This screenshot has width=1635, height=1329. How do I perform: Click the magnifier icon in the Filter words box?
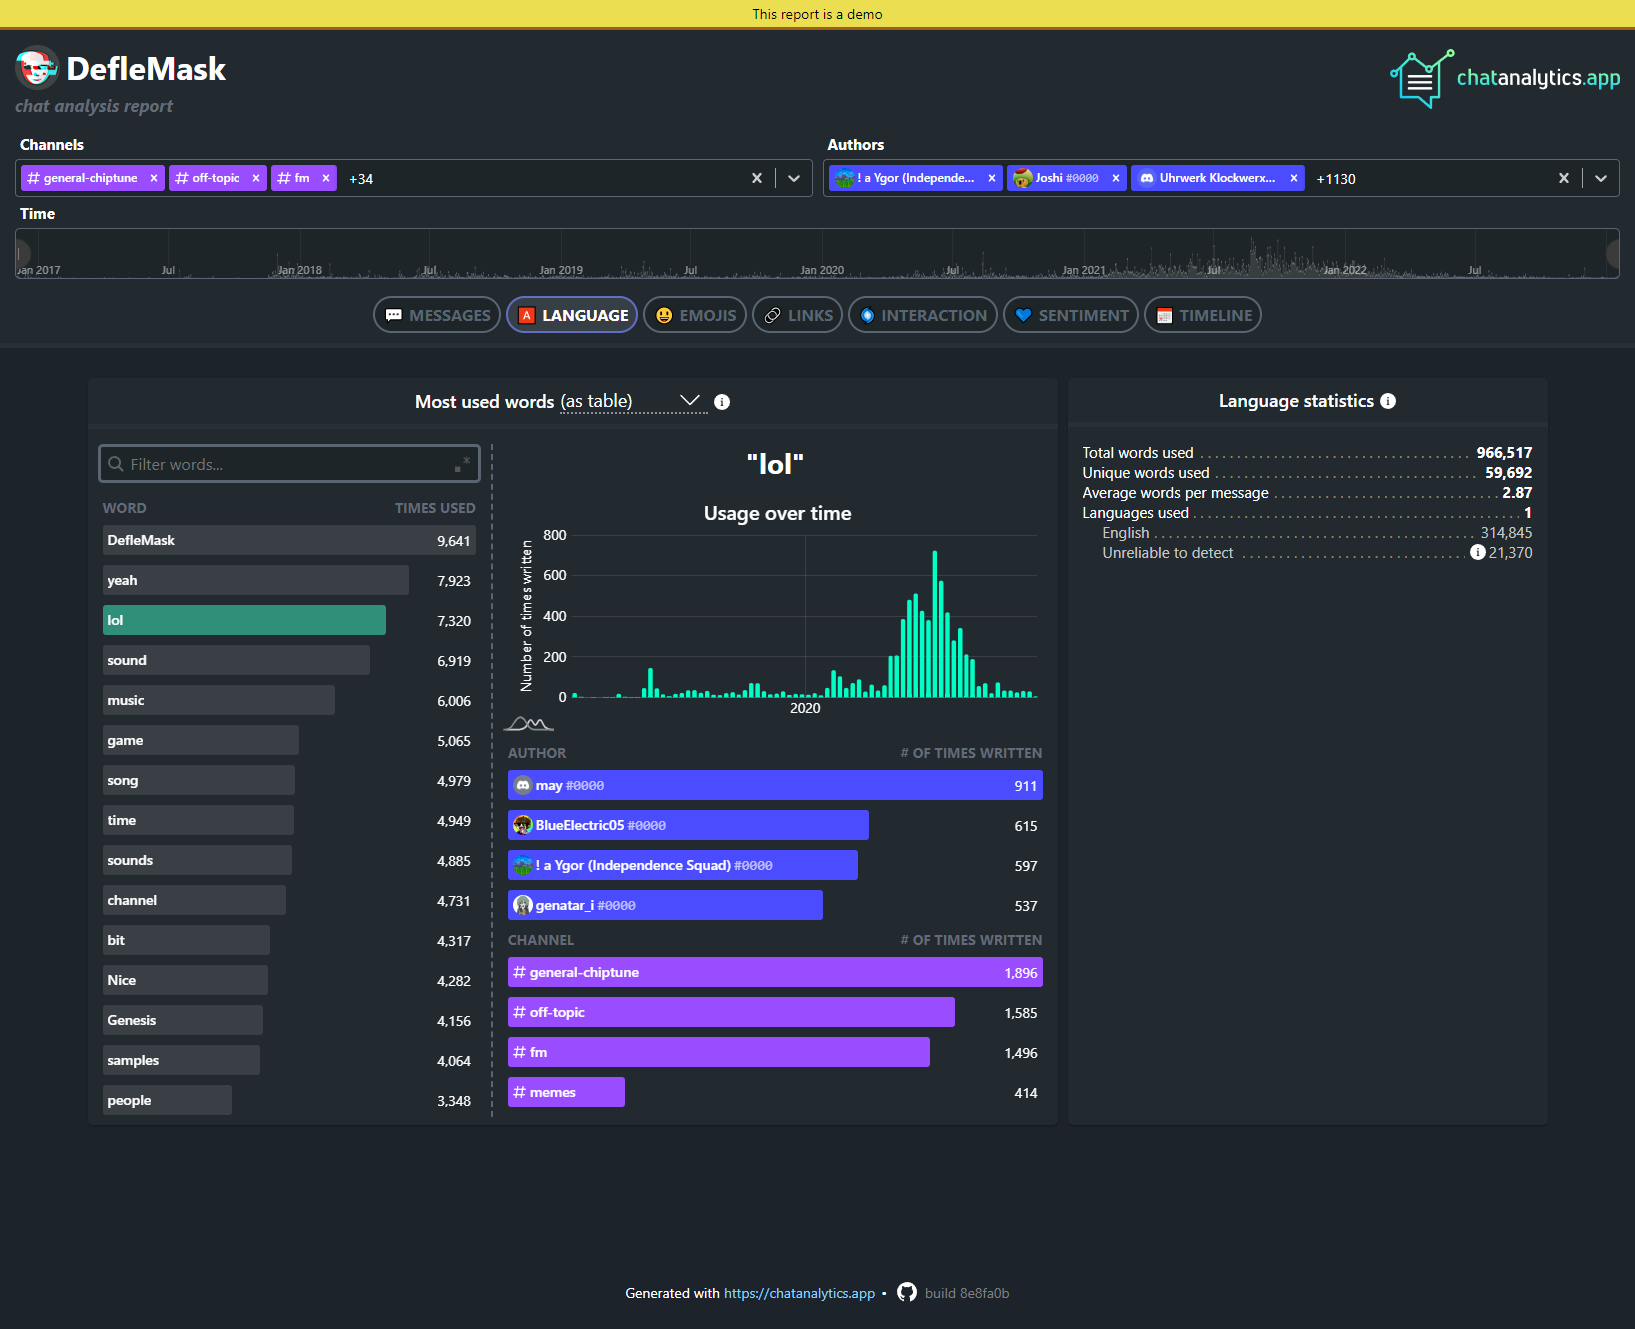pos(115,463)
